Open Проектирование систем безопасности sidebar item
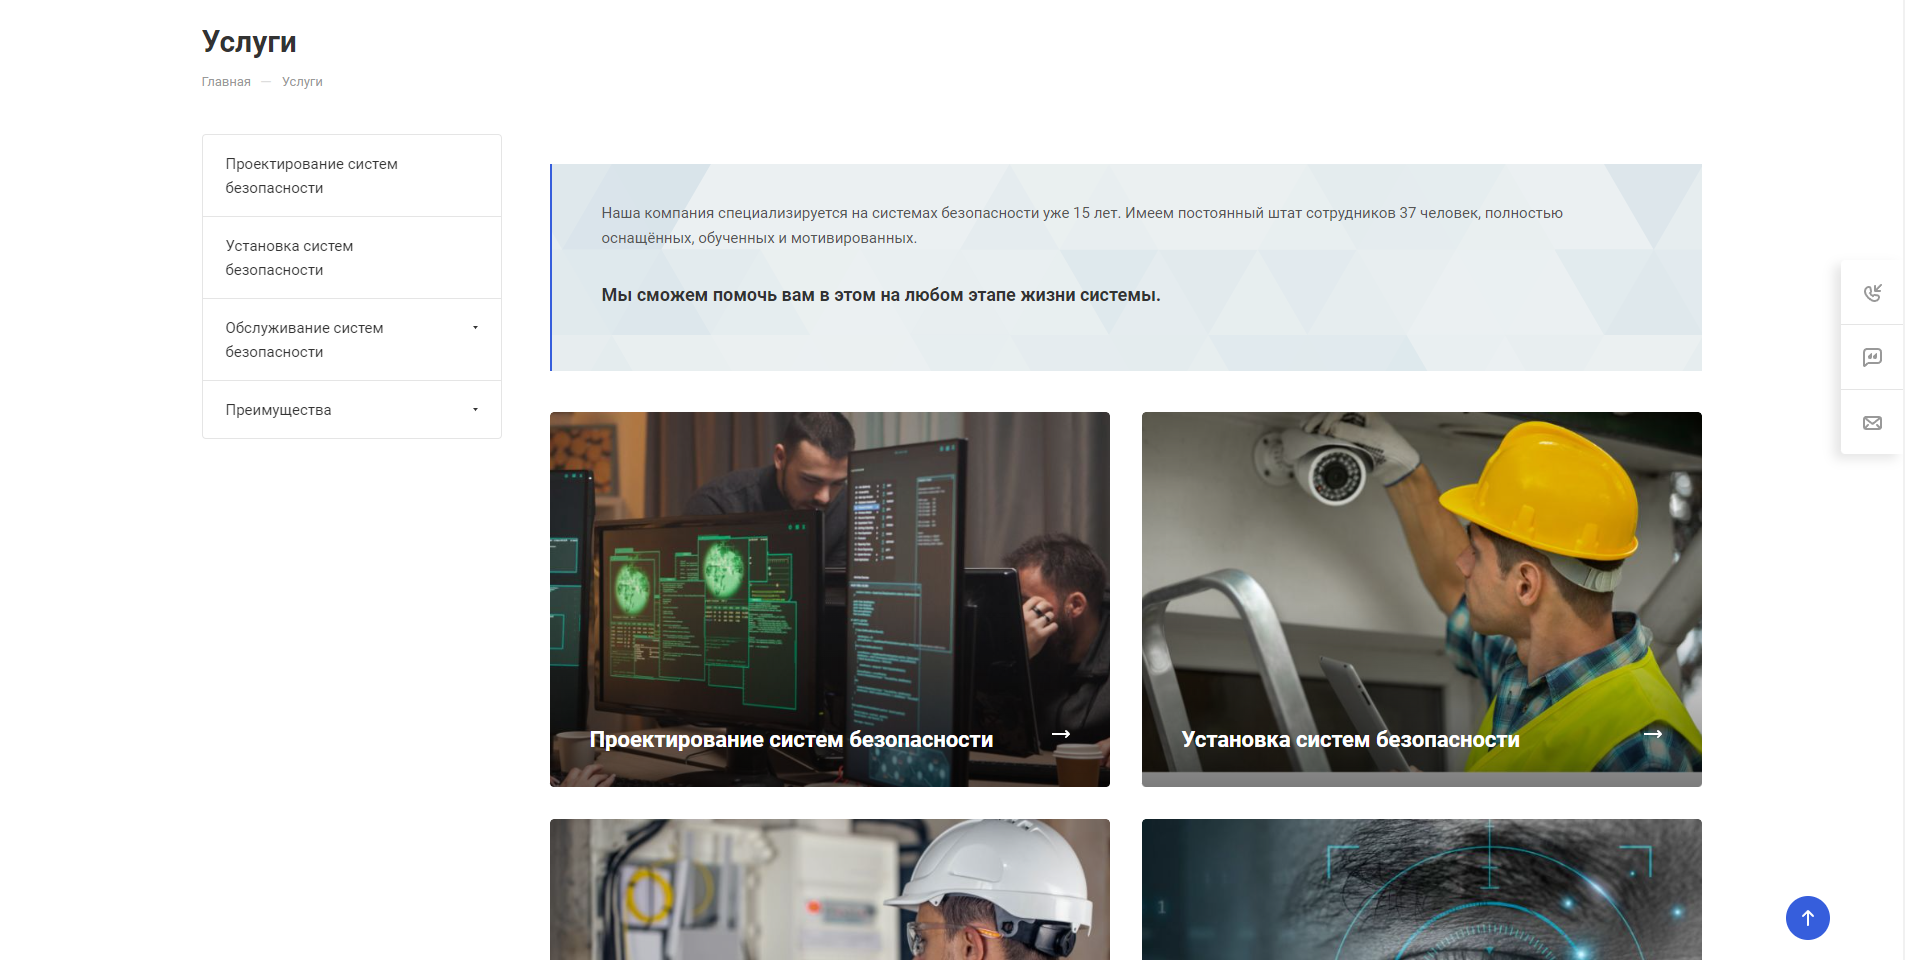Viewport: 1905px width, 960px height. click(x=352, y=176)
